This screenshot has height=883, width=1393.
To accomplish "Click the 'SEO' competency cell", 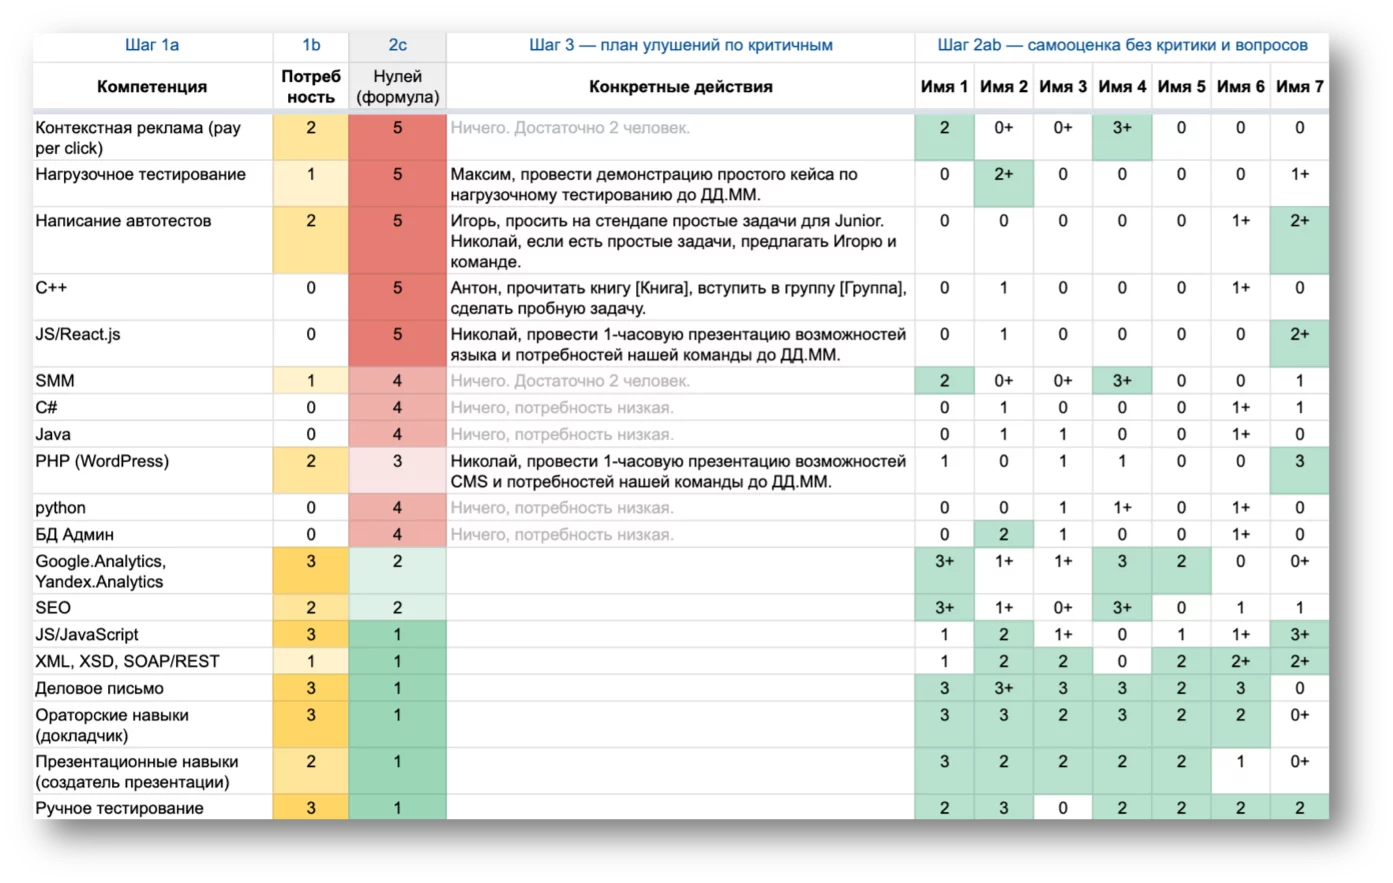I will [152, 607].
